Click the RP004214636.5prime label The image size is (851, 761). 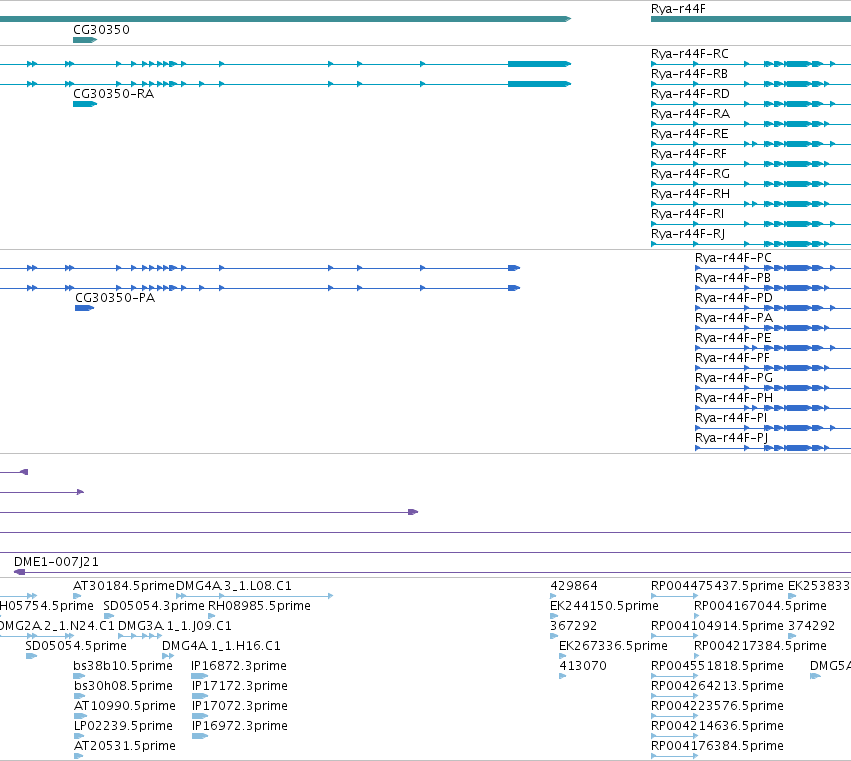point(717,726)
